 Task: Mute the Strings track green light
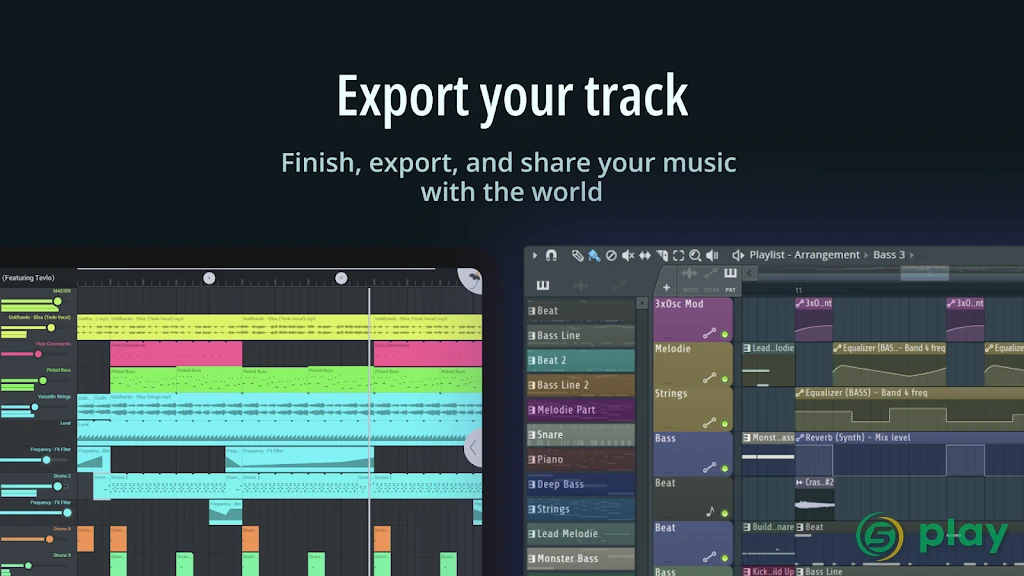tap(725, 424)
